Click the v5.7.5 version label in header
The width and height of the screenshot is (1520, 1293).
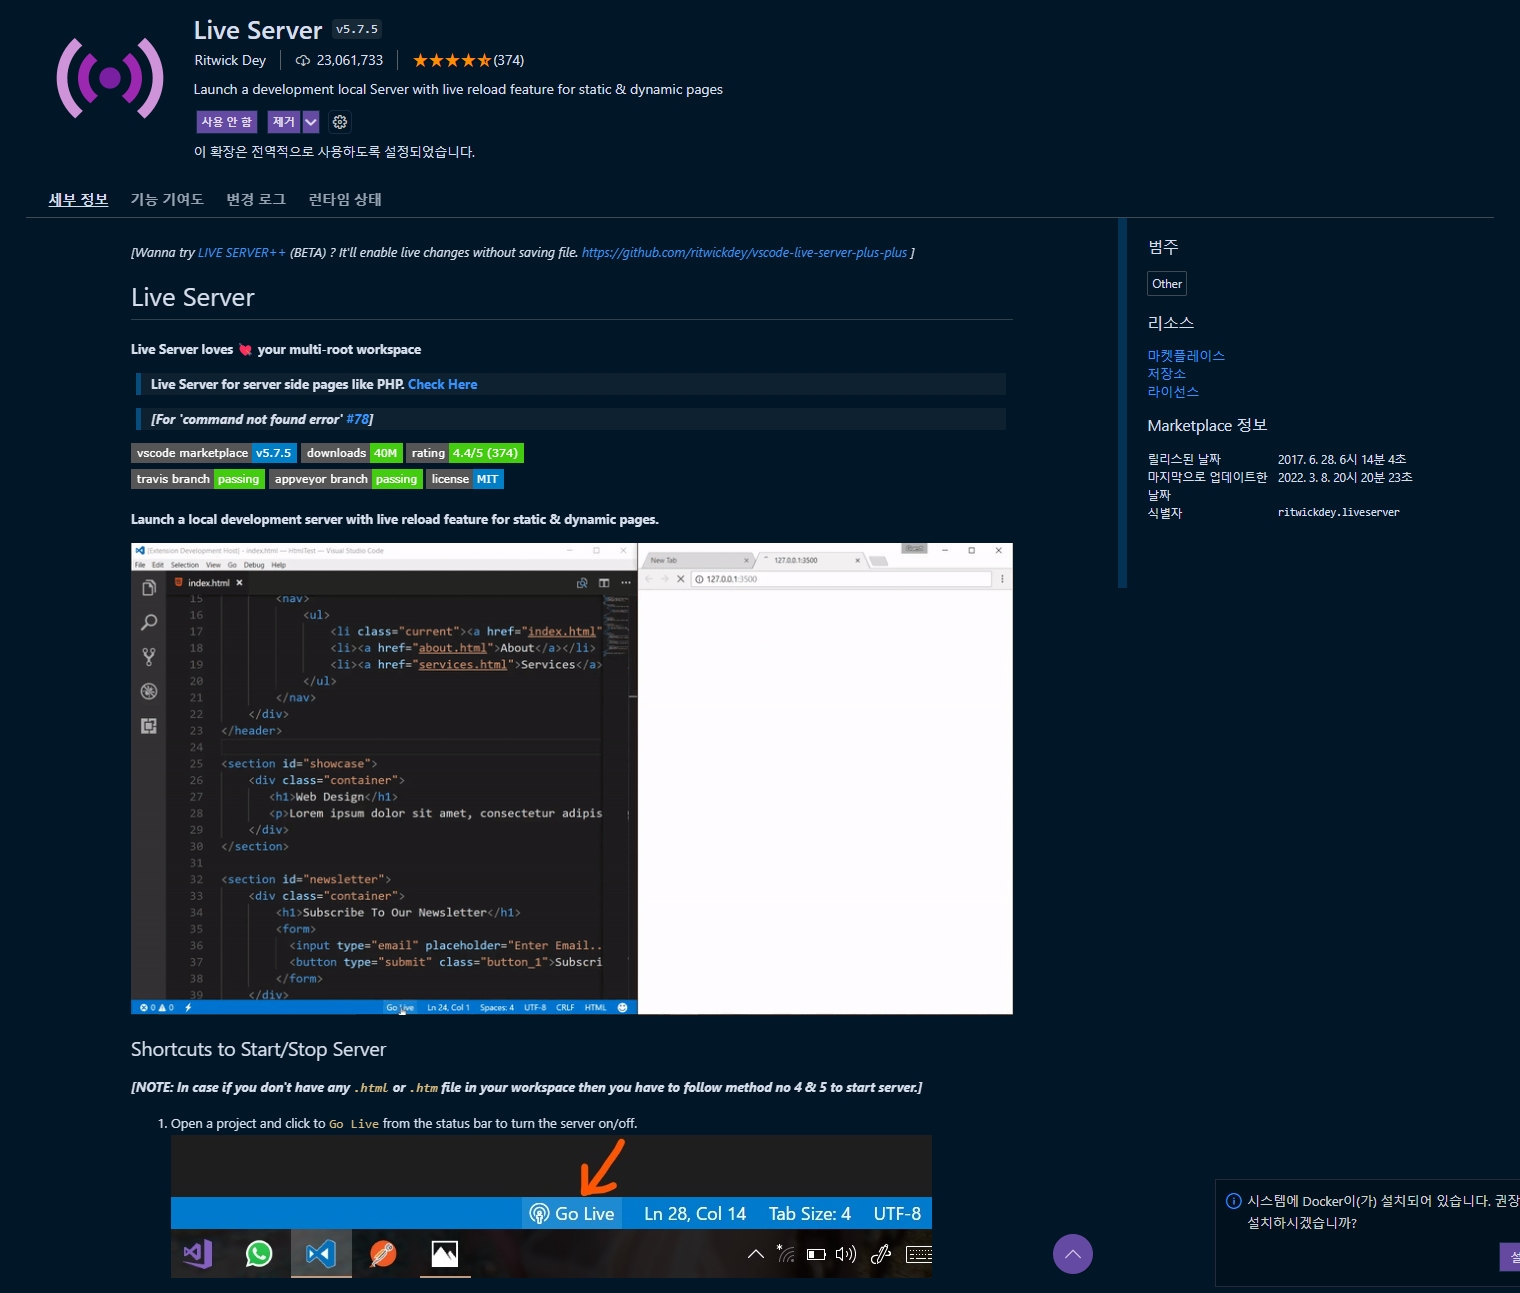point(357,29)
